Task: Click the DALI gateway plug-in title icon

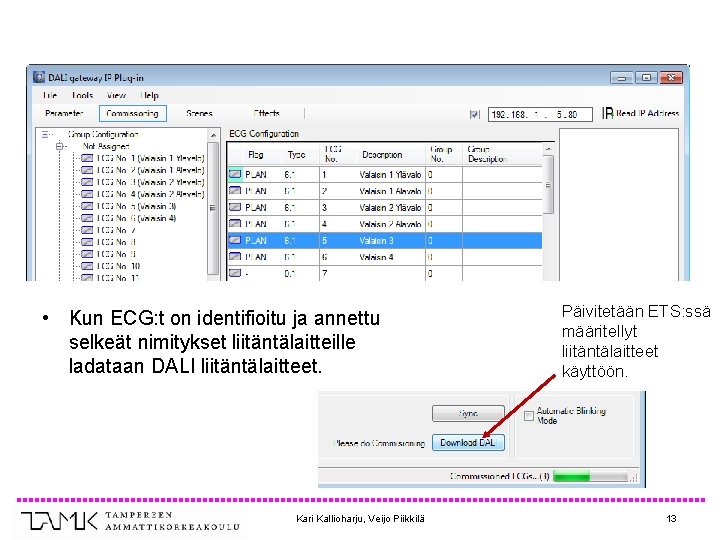Action: tap(39, 77)
